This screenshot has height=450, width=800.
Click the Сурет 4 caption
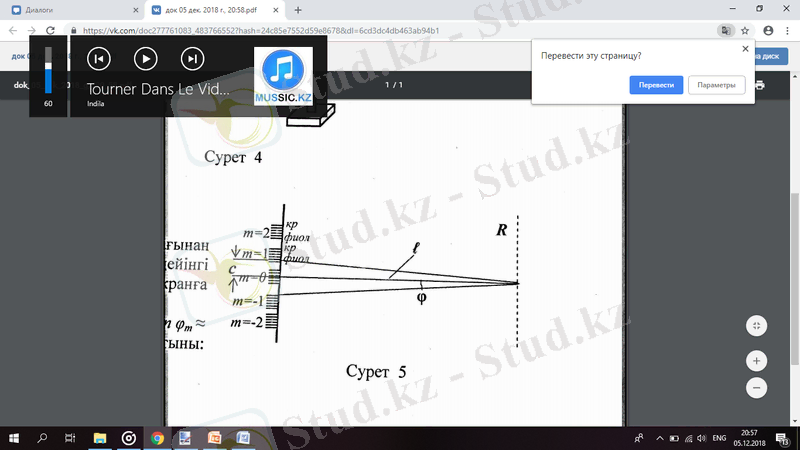click(233, 157)
